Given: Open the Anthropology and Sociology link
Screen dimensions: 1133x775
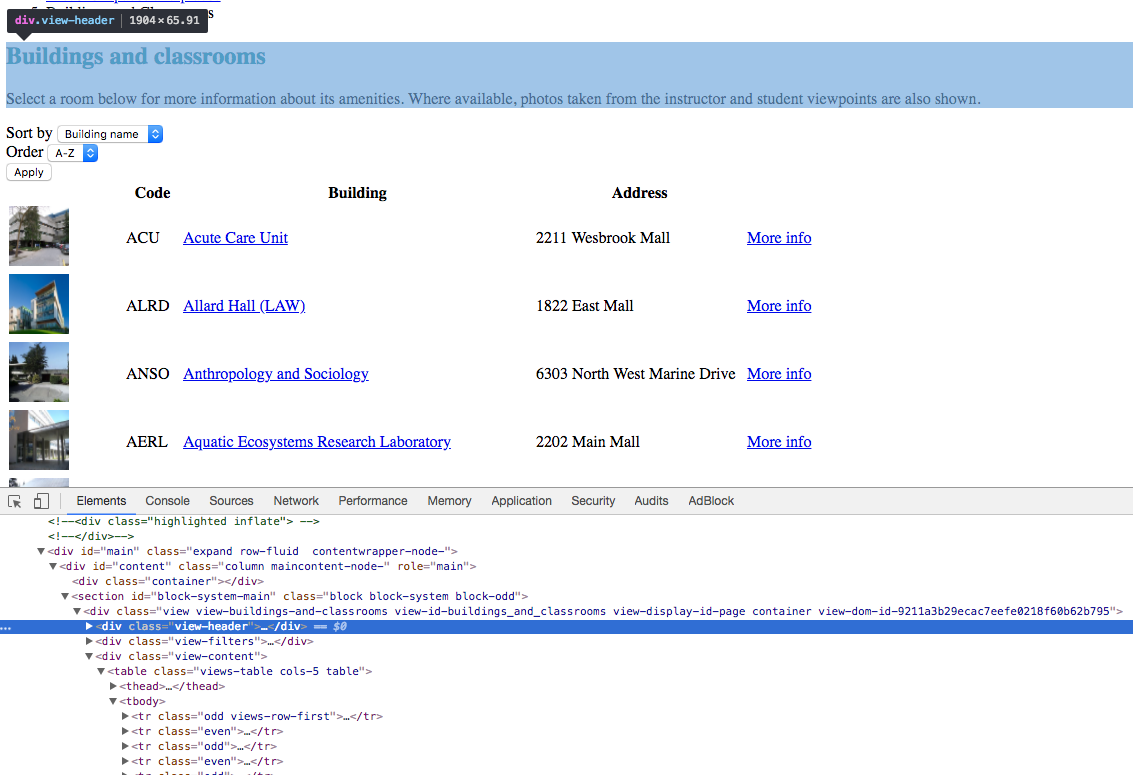Looking at the screenshot, I should click(276, 373).
